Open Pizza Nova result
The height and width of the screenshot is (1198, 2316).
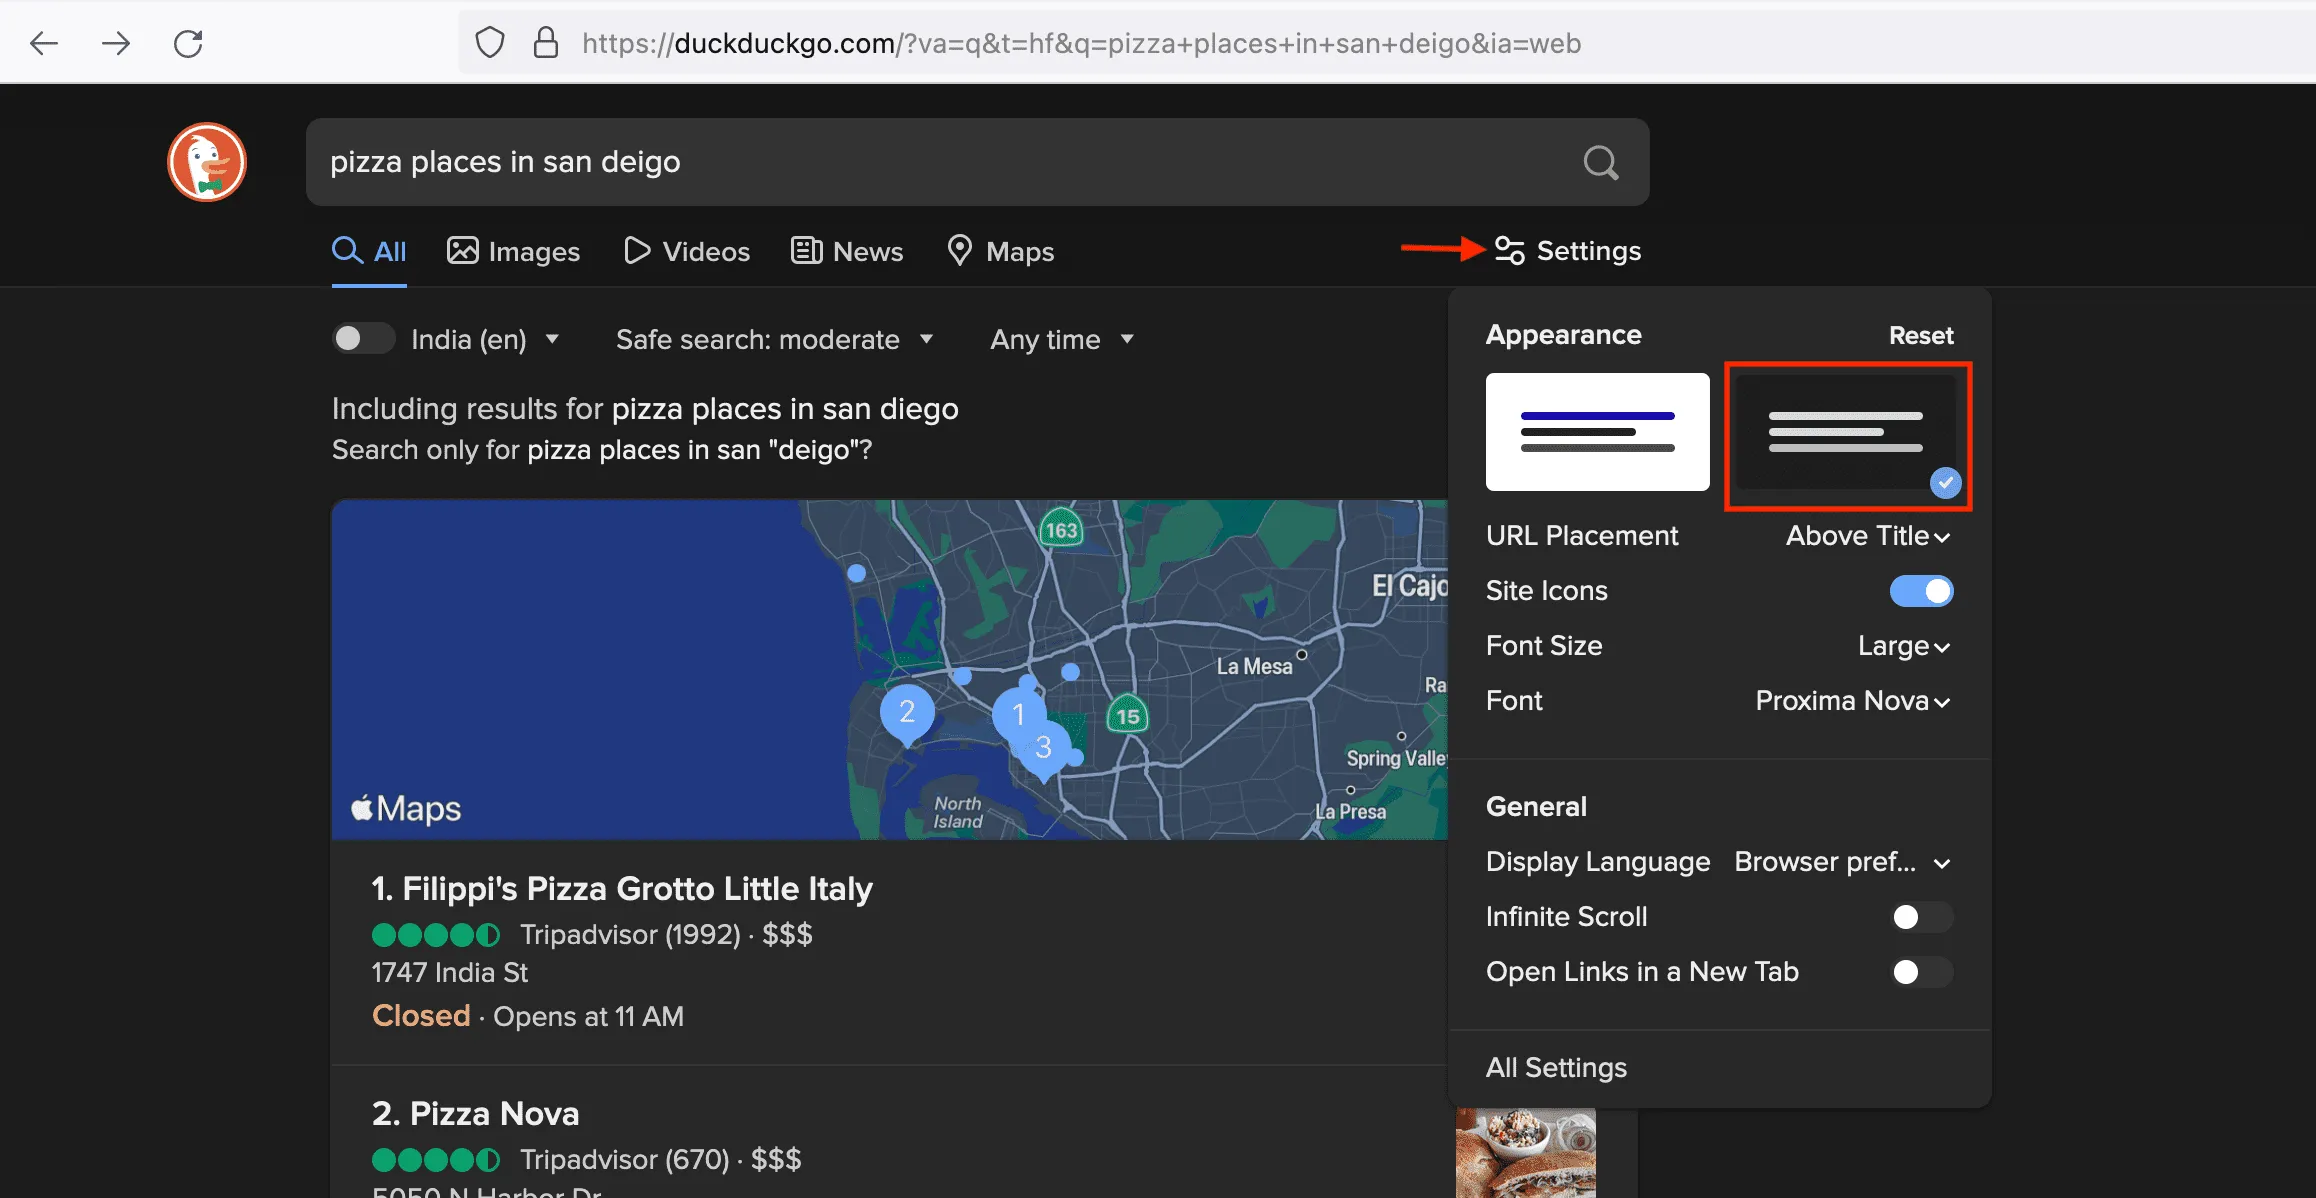coord(475,1113)
